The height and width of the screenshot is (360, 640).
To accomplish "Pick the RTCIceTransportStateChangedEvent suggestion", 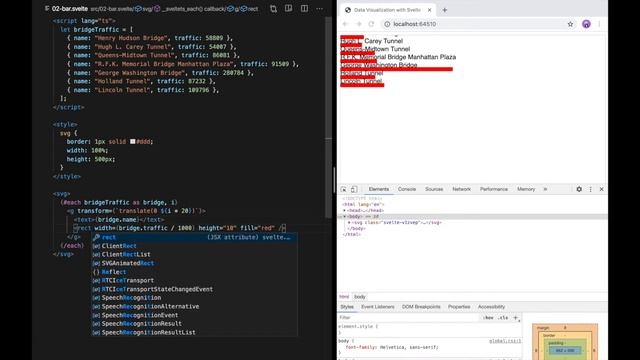I will pyautogui.click(x=194, y=289).
